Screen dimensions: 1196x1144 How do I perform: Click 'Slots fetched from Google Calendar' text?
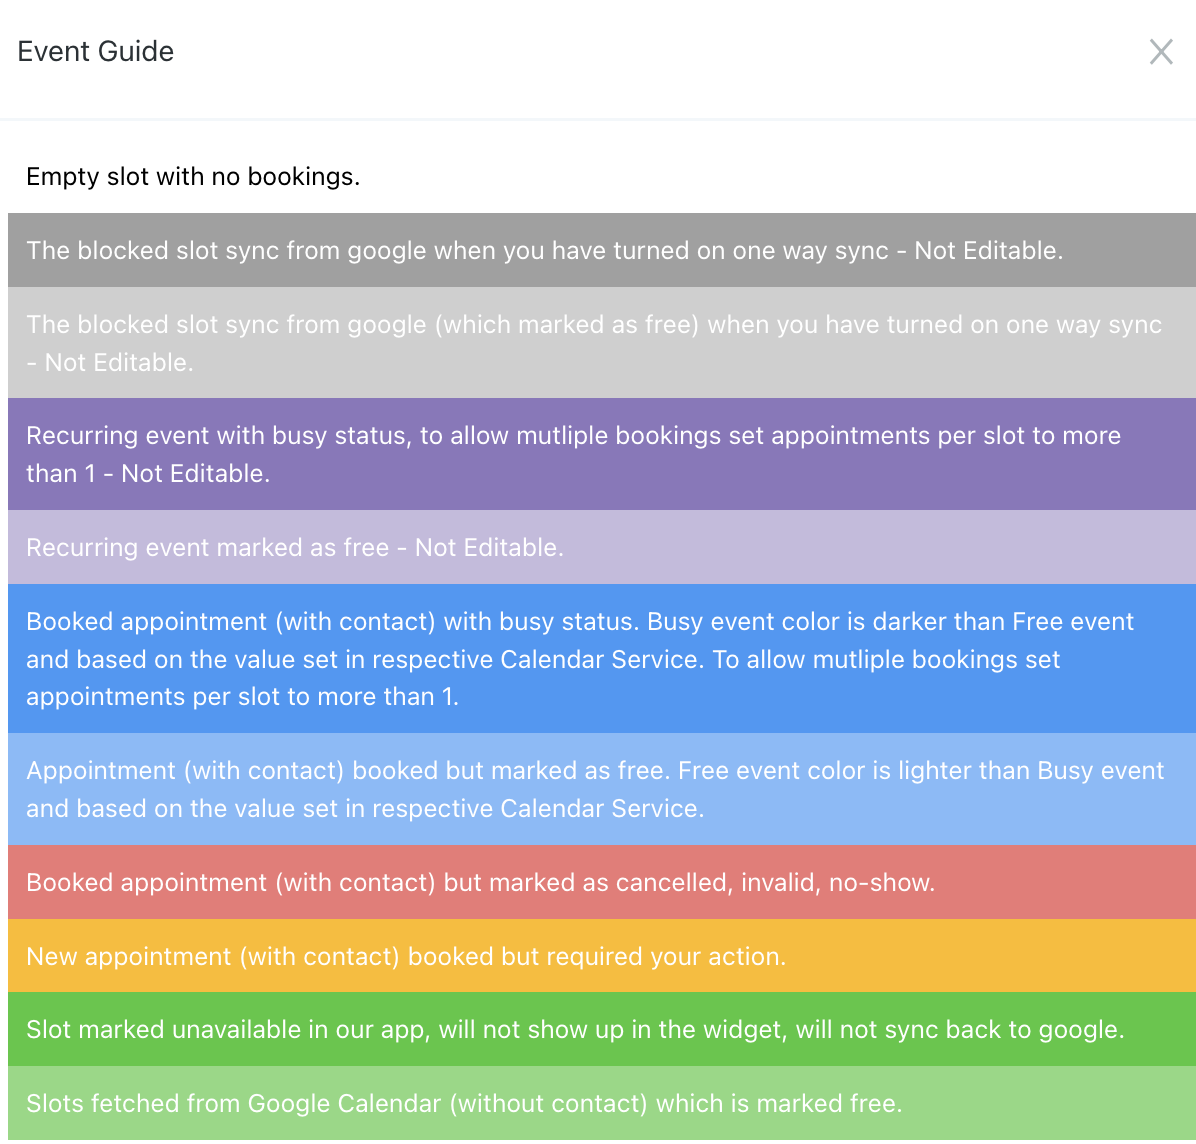233,1104
